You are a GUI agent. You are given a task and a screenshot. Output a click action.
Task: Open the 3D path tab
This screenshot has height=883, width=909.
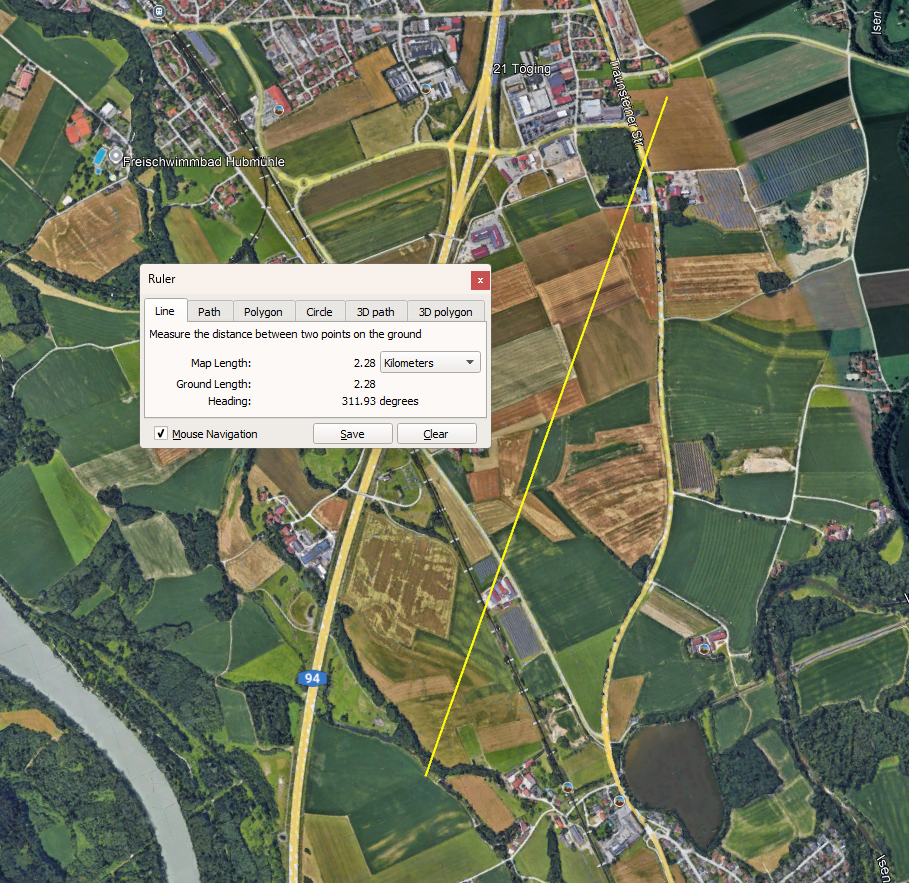click(x=376, y=312)
